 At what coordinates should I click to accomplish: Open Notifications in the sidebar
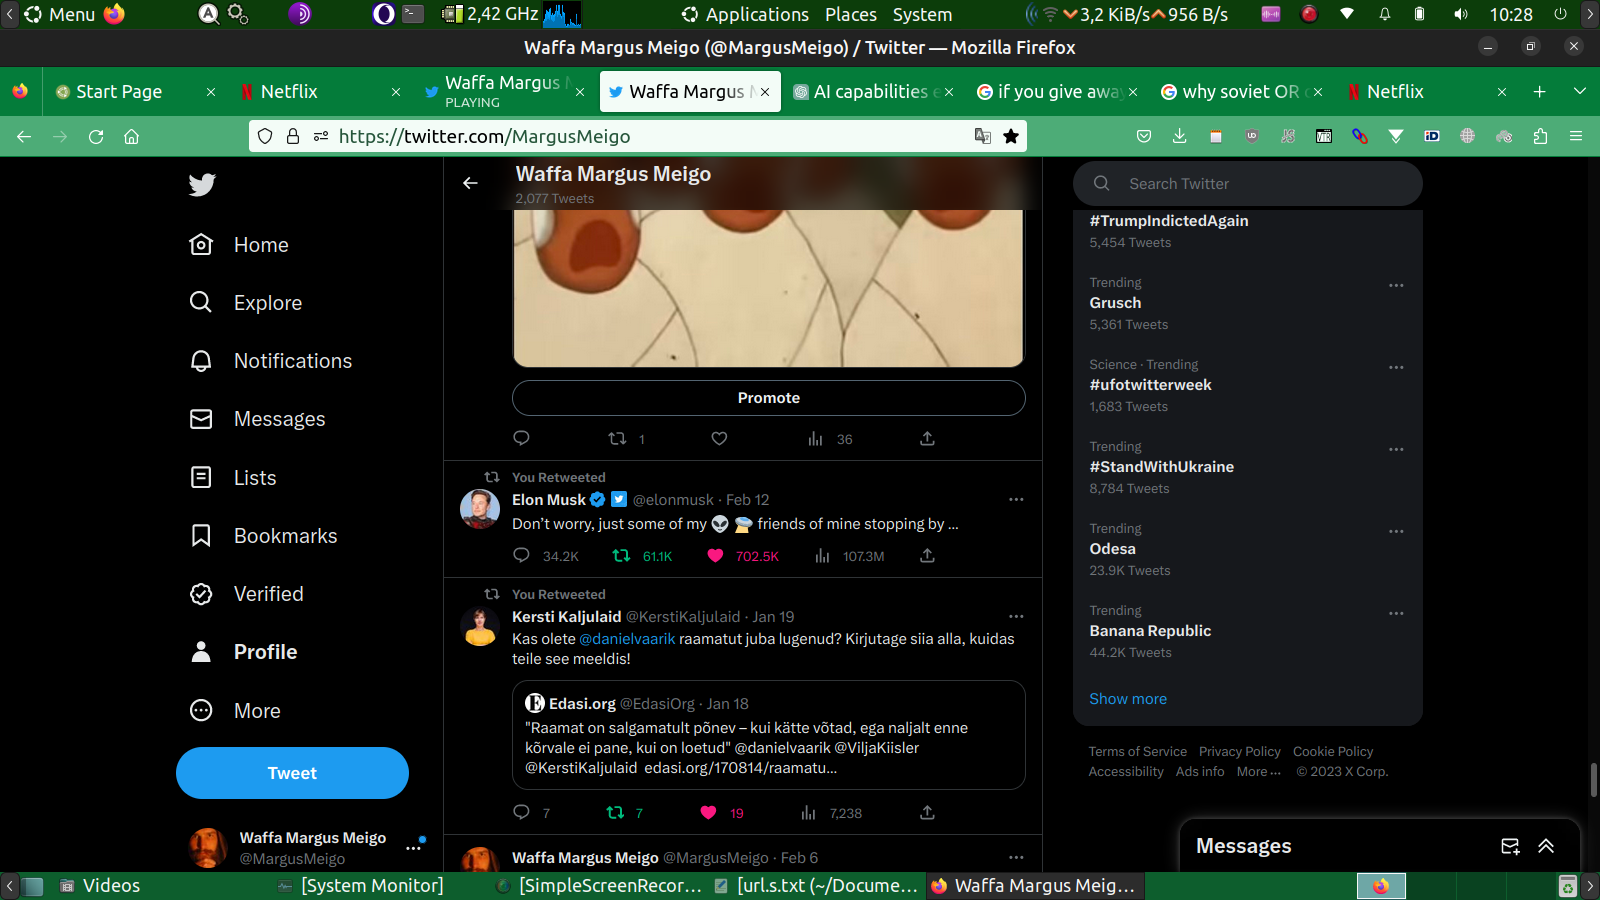[x=271, y=361]
